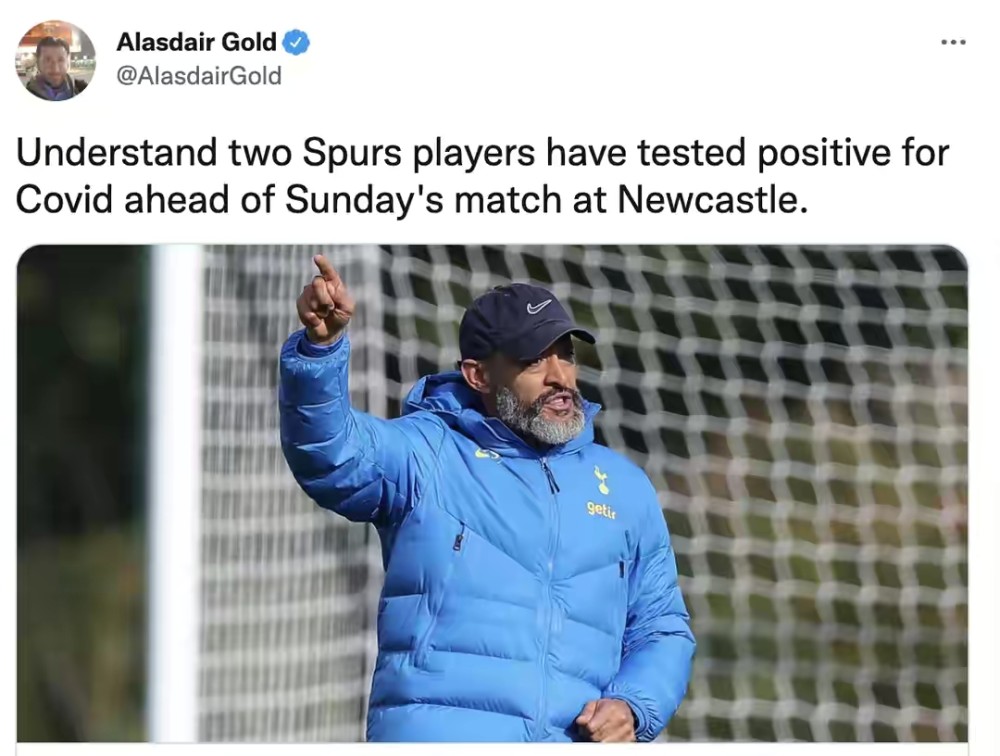Open Alasdair Gold's profile picture
This screenshot has height=756, width=1000.
pos(55,61)
